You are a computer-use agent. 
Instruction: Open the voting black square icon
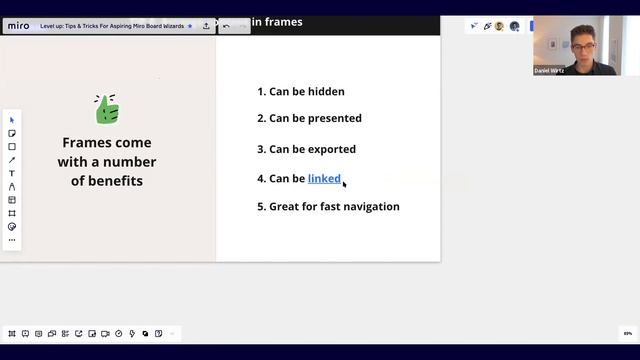coord(145,333)
